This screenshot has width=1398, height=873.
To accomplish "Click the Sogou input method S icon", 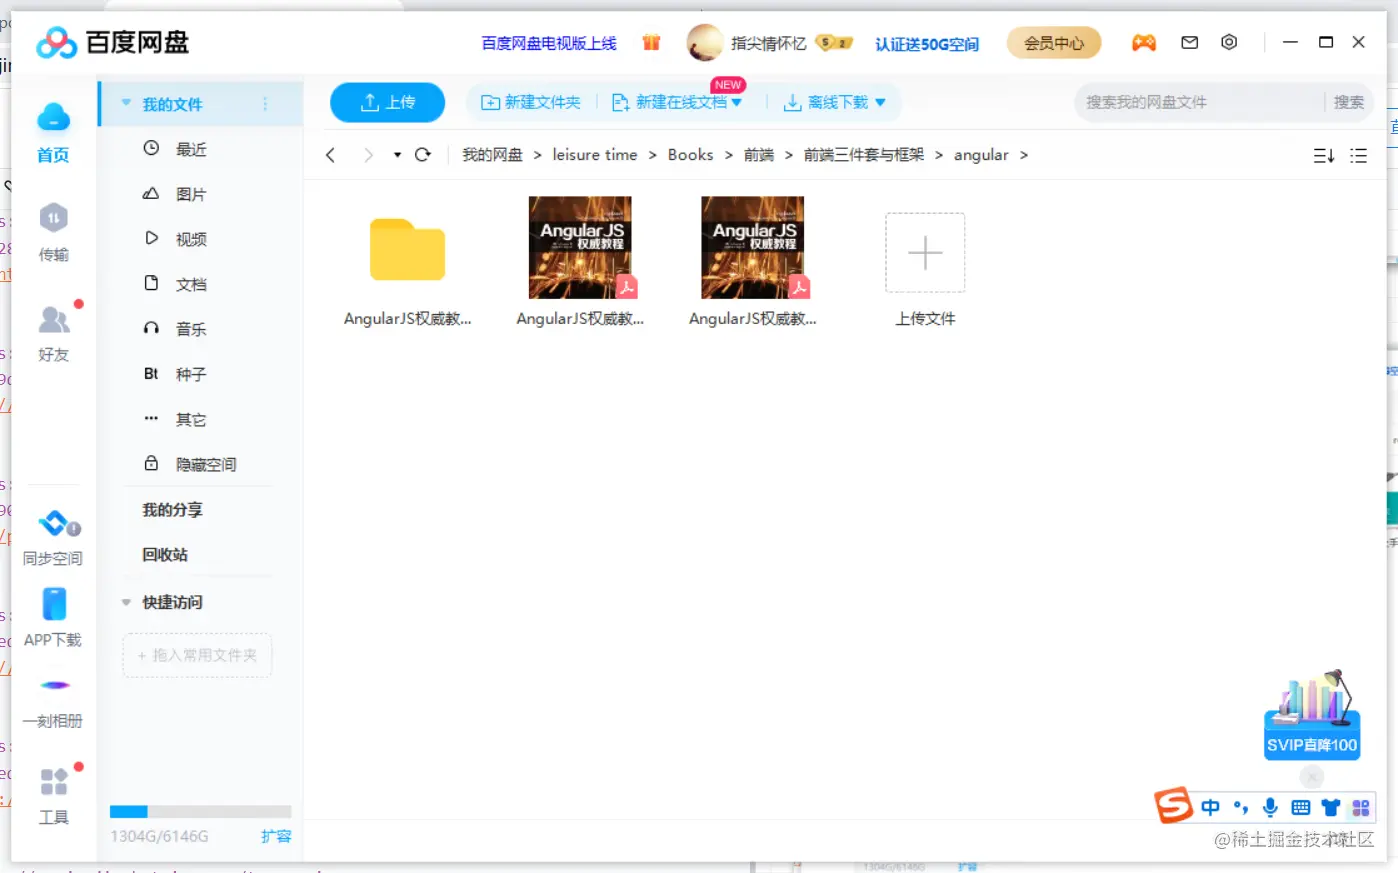I will coord(1174,805).
